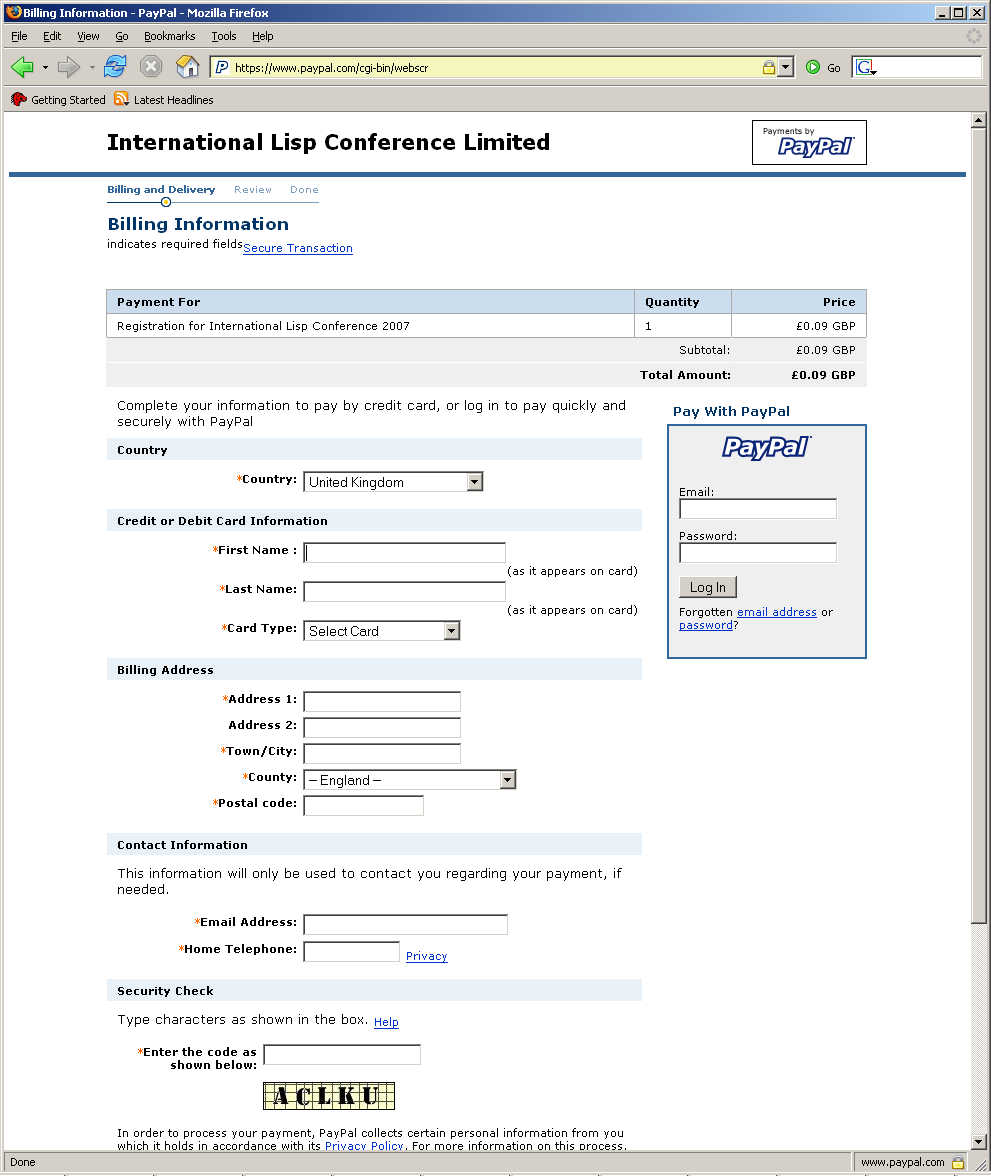Viewport: 991px width, 1176px height.
Task: Click the green Back arrow button
Action: click(23, 68)
